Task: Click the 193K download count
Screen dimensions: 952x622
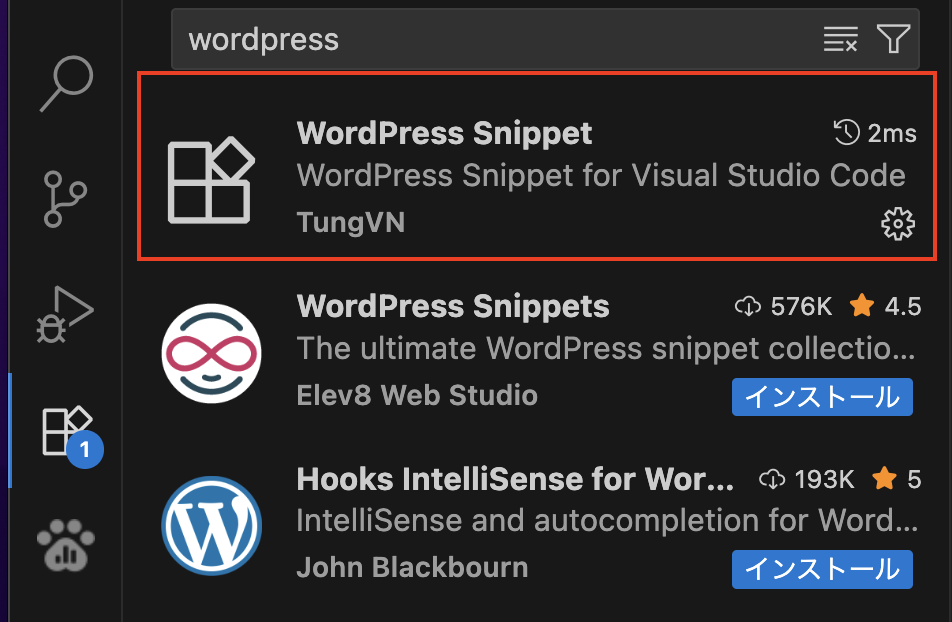Action: coord(807,479)
